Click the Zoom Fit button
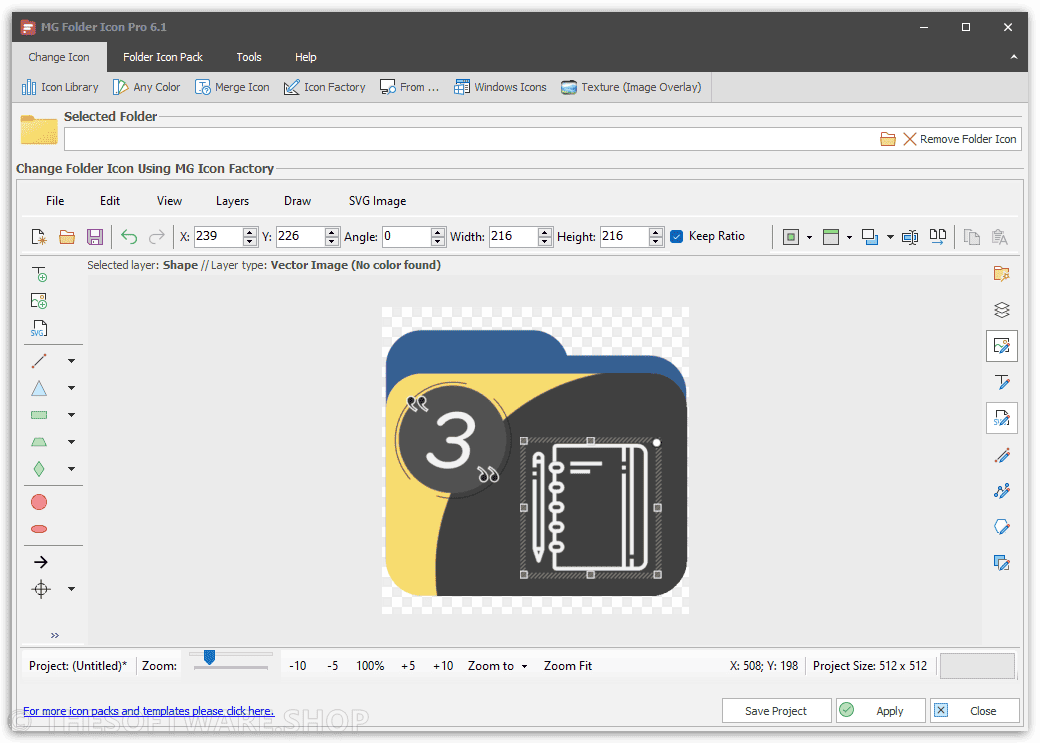The width and height of the screenshot is (1040, 743). (x=568, y=666)
